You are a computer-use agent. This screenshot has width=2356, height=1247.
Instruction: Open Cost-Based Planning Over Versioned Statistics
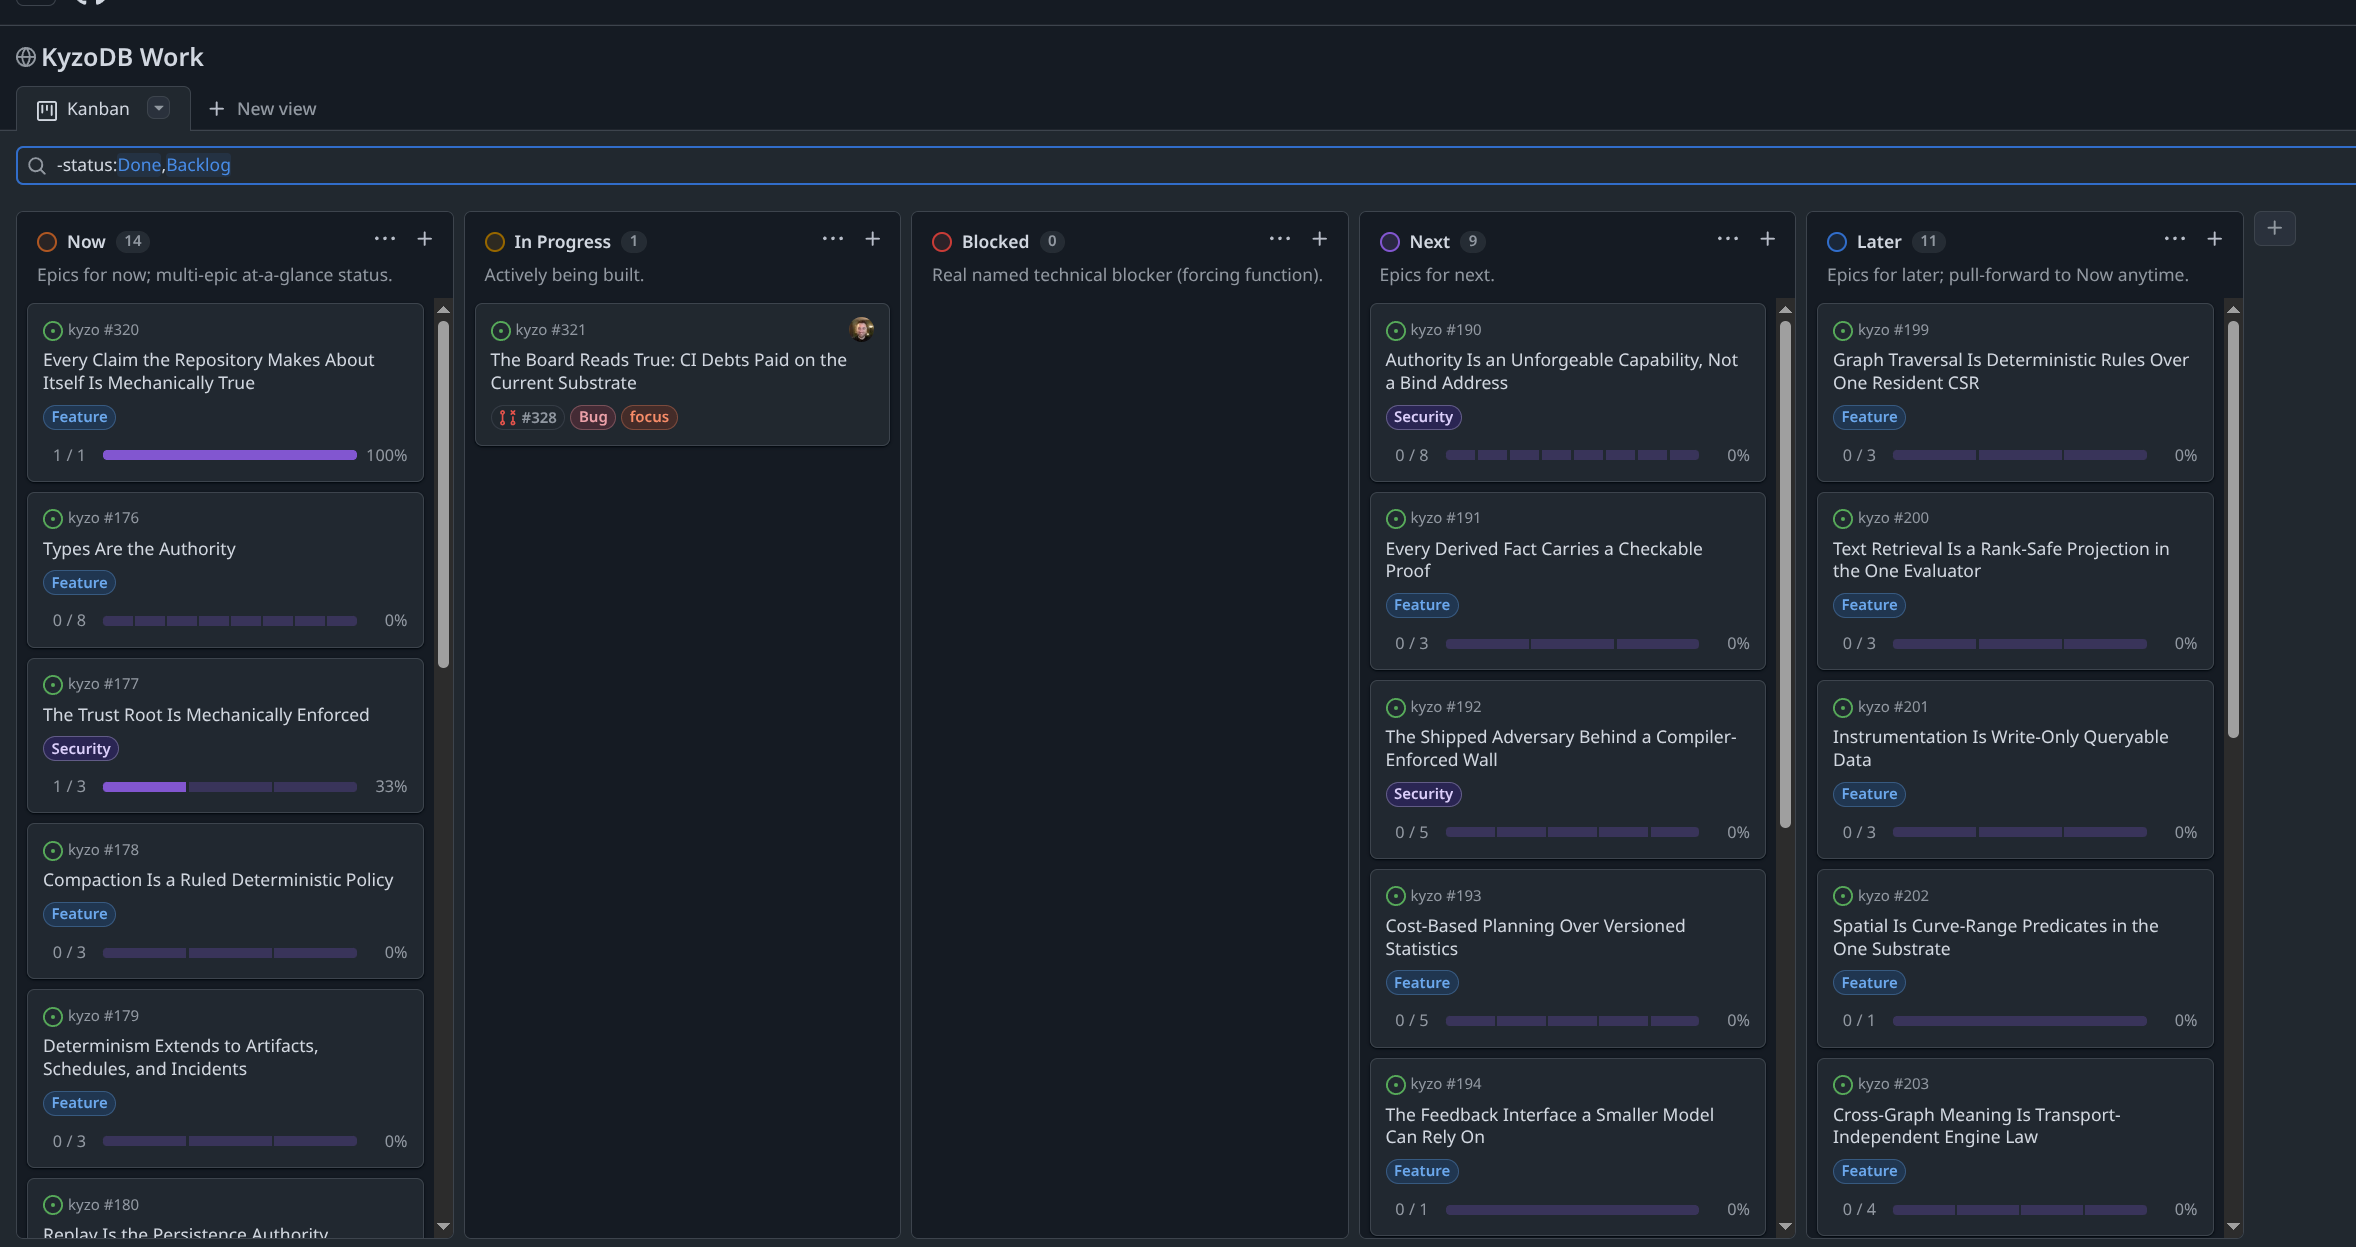click(1535, 937)
